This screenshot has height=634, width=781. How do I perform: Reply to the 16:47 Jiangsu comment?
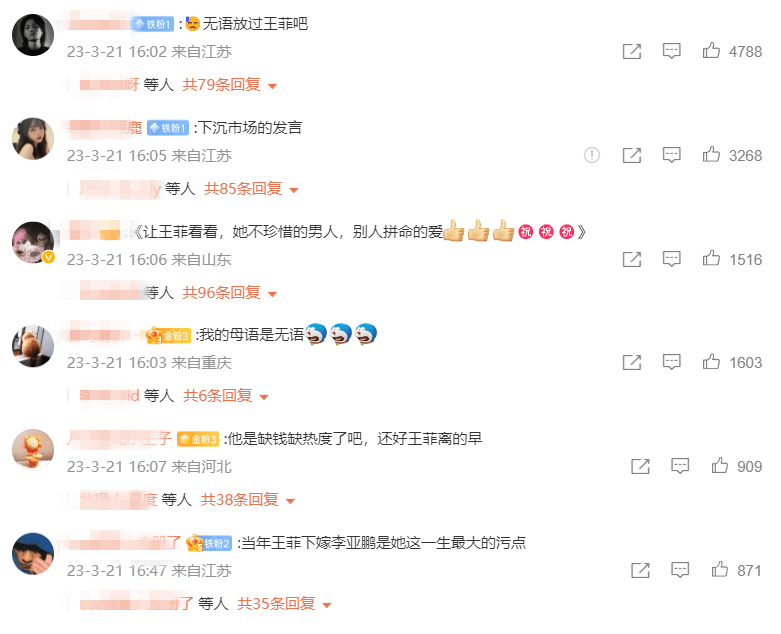(x=680, y=570)
